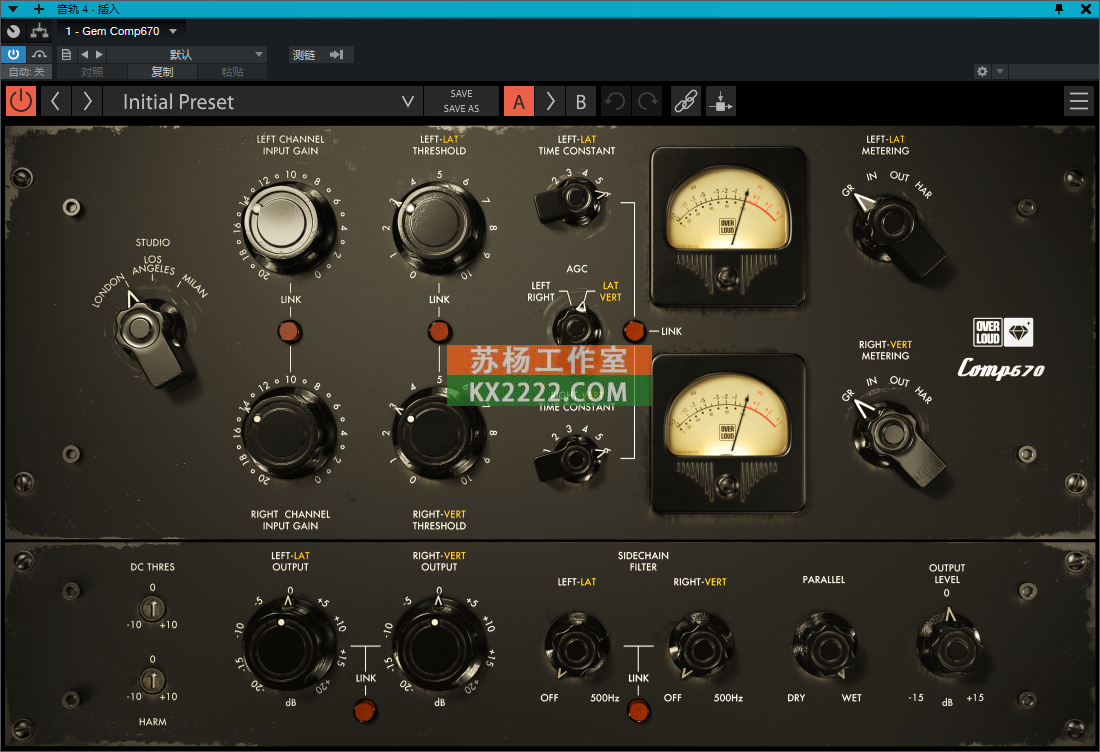Toggle the Sidechain Filter LINK red button
The height and width of the screenshot is (752, 1100).
point(638,710)
